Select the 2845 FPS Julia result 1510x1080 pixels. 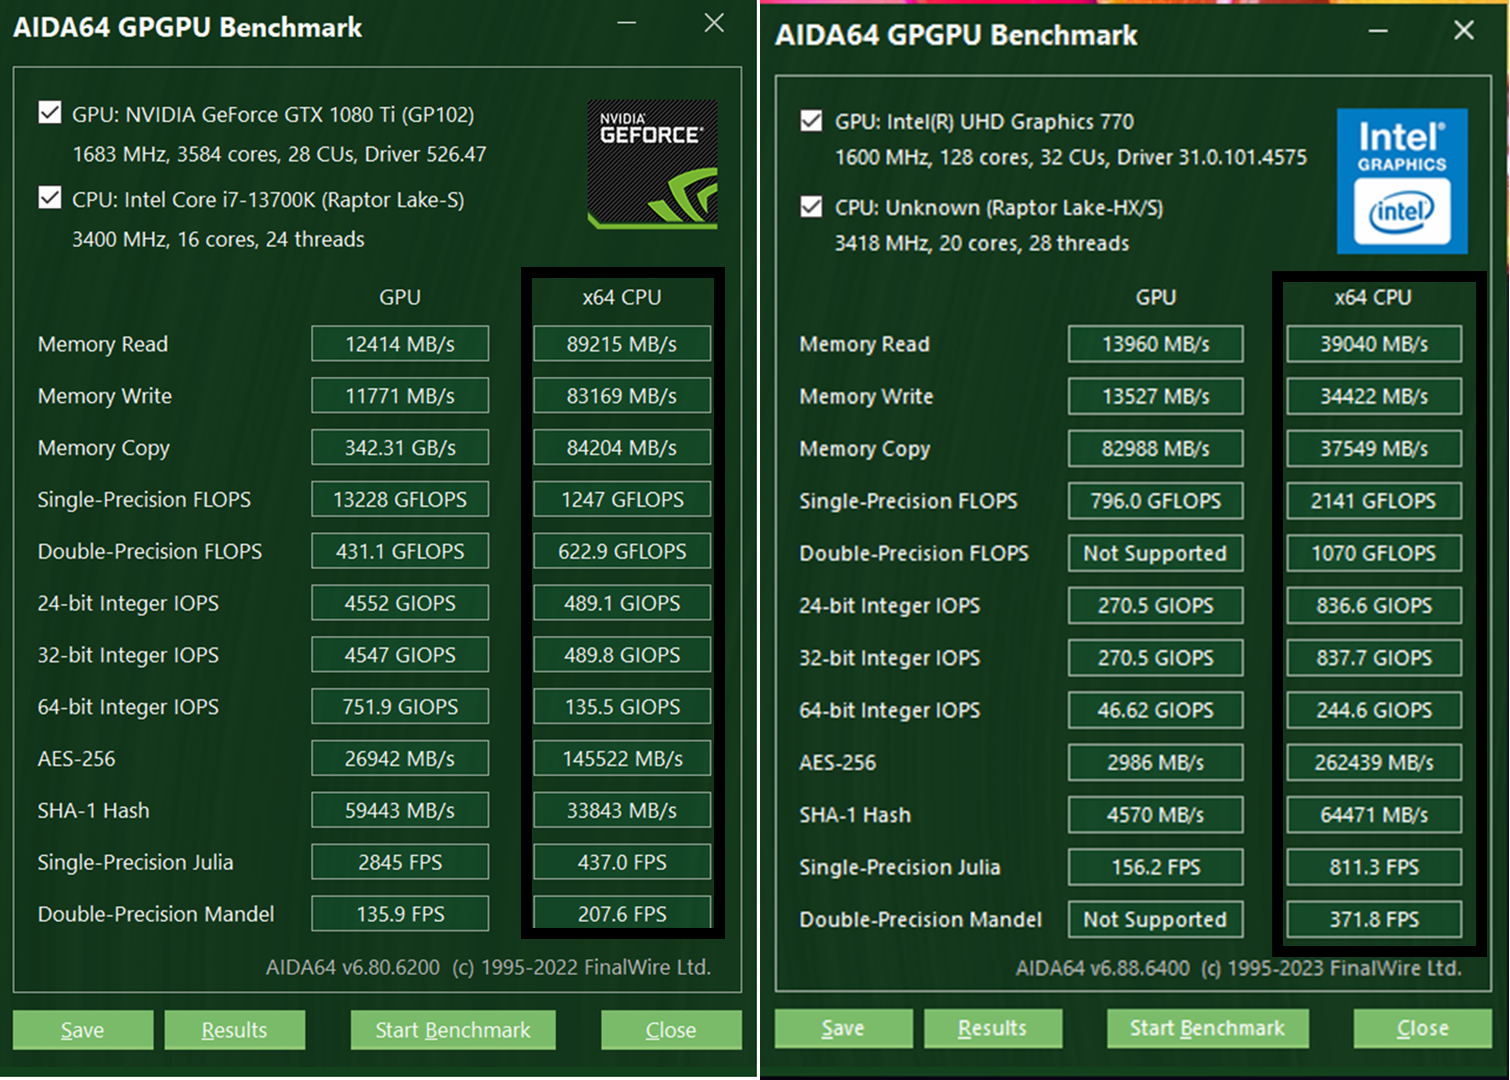click(400, 862)
